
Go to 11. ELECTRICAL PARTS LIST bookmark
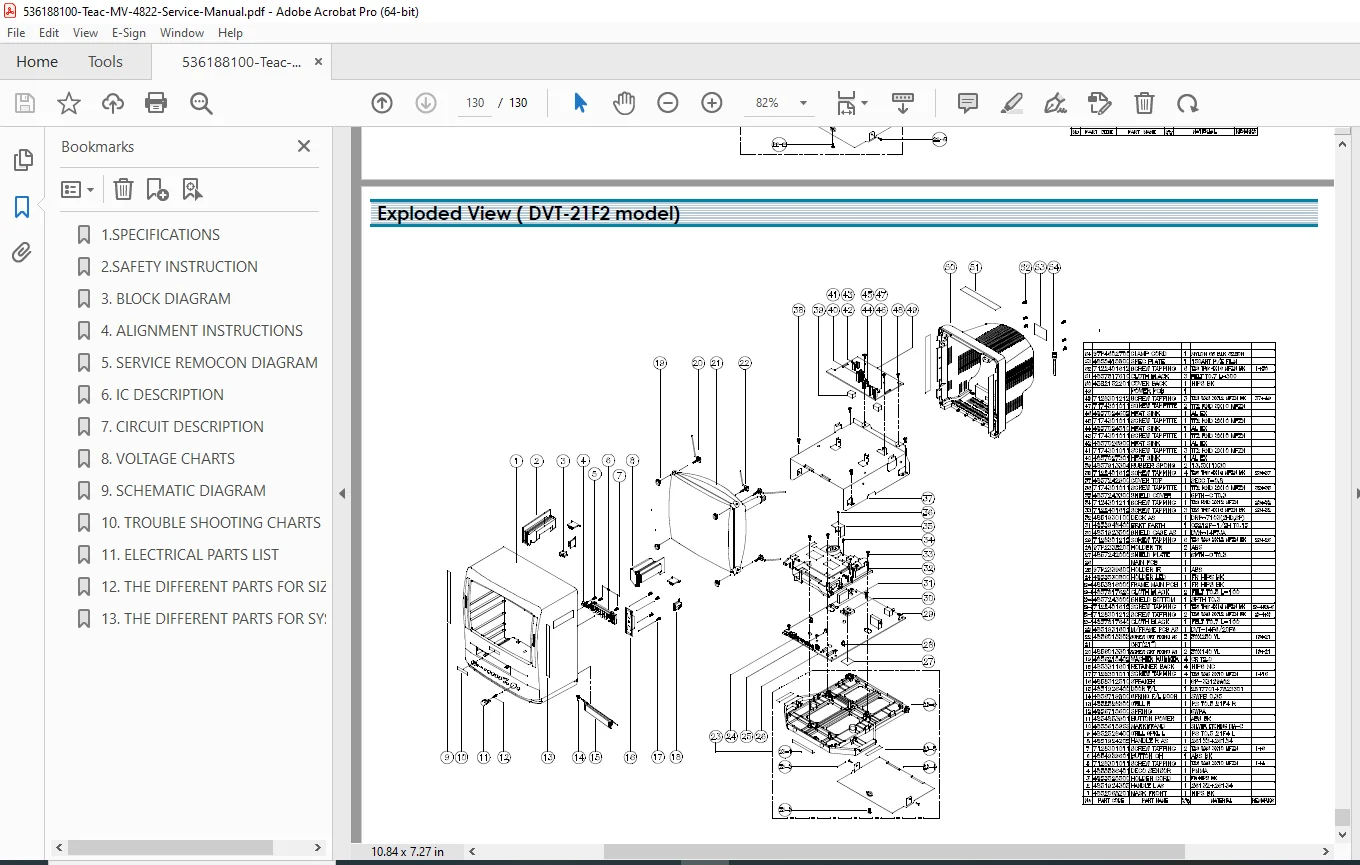click(x=190, y=555)
